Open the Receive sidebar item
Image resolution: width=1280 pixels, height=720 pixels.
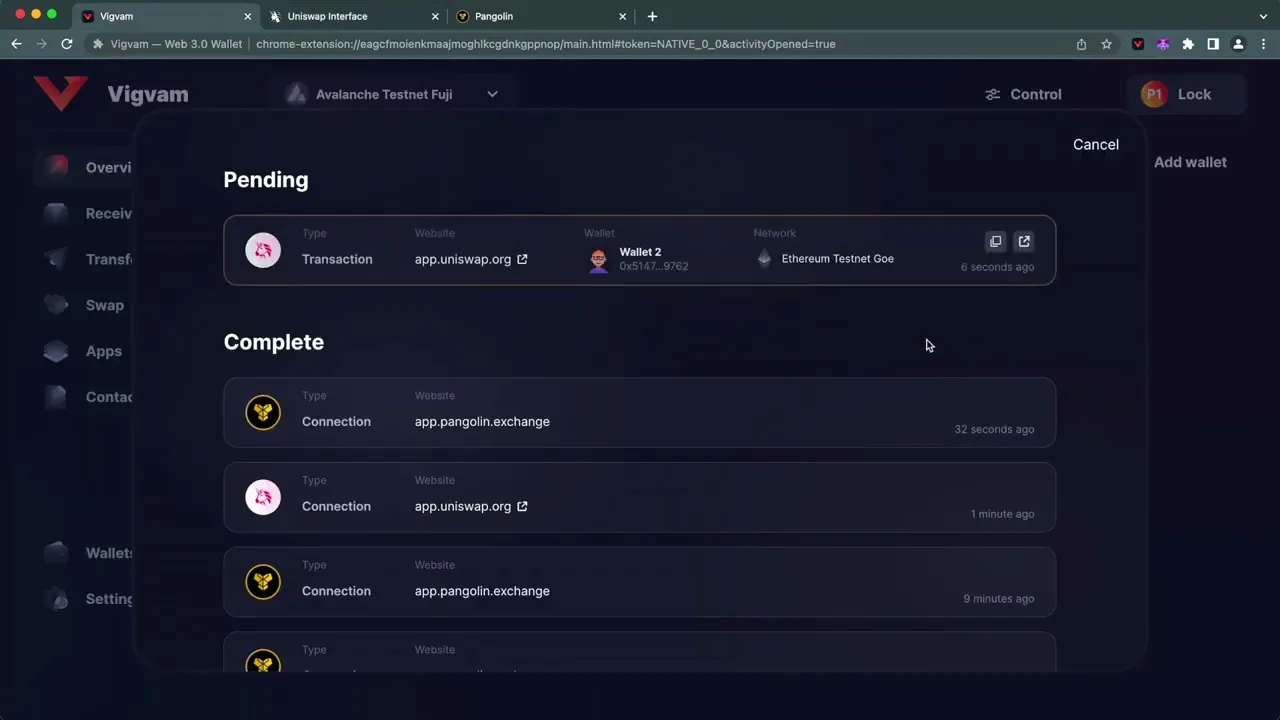coord(88,213)
